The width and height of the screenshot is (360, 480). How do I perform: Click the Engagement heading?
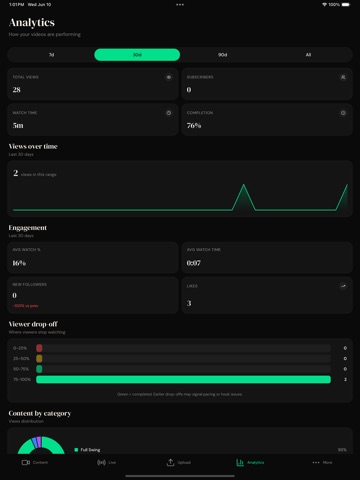(x=28, y=228)
